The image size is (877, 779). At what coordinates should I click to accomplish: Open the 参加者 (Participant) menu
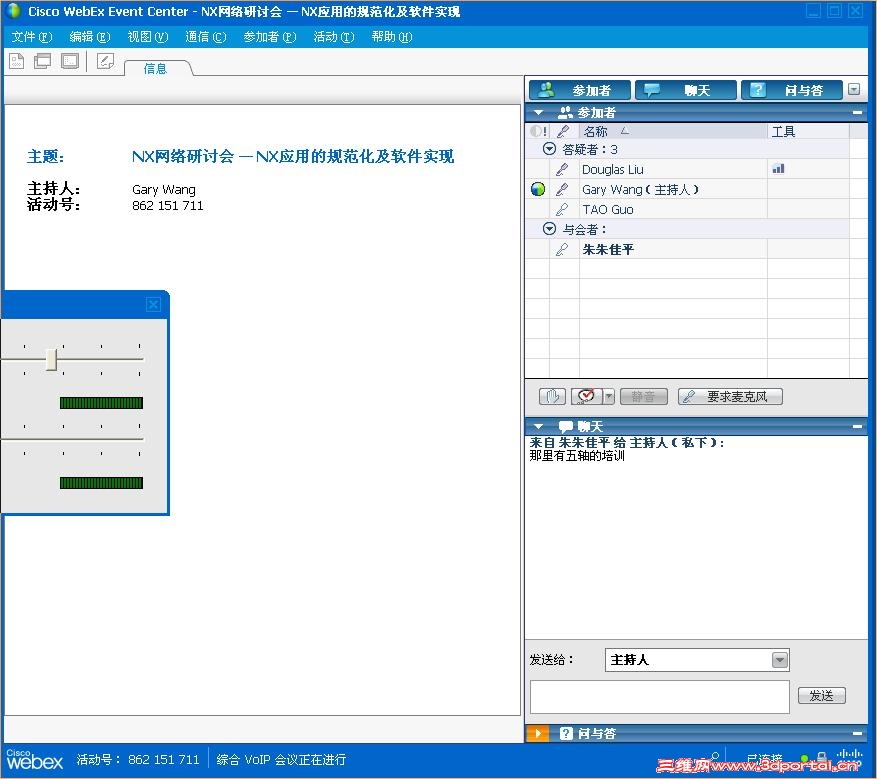click(x=270, y=37)
